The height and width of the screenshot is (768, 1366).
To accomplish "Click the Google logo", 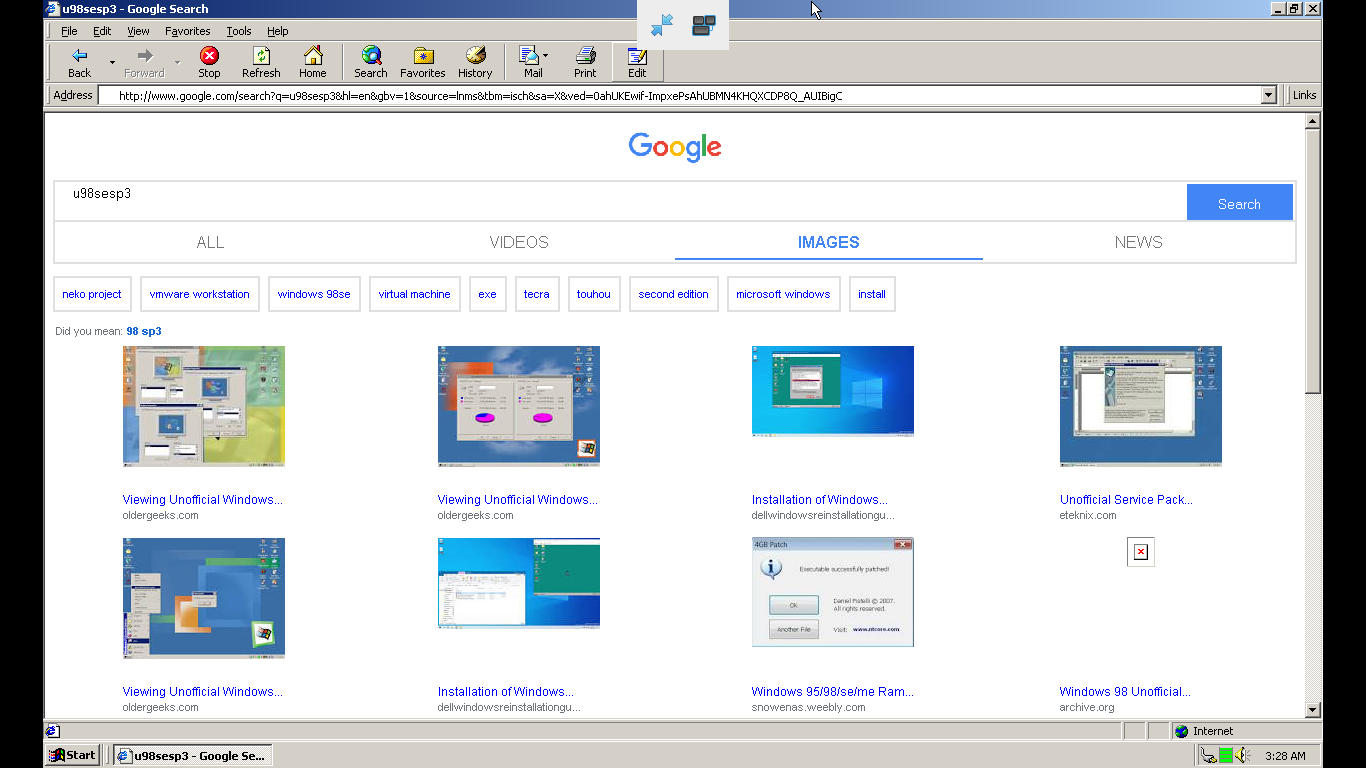I will (675, 147).
